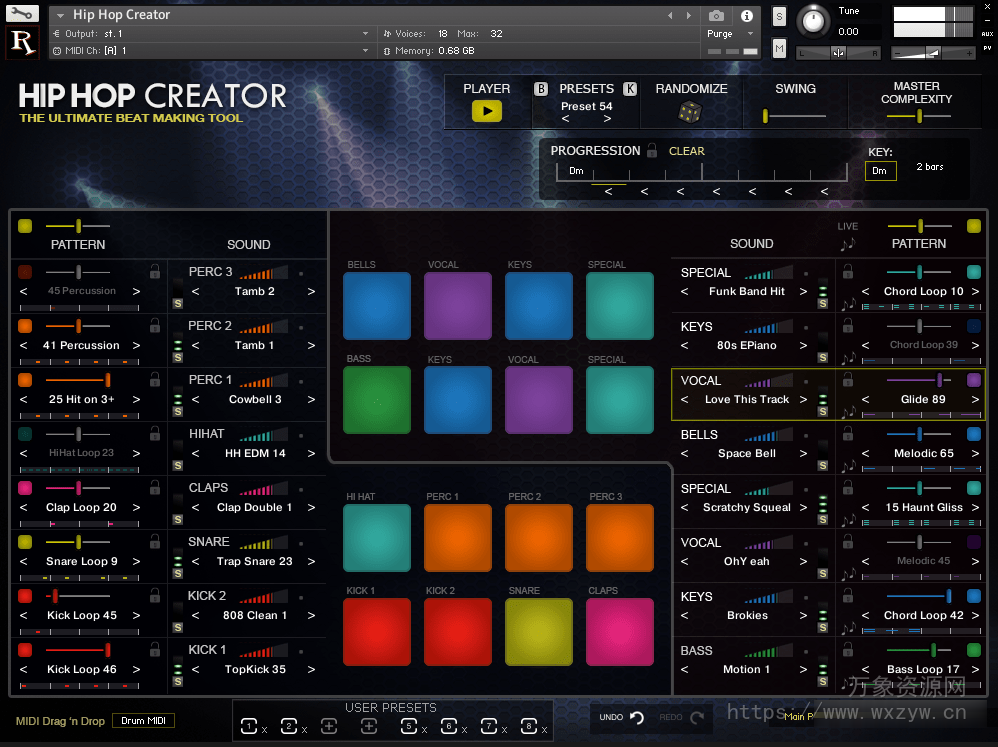
Task: Click the wrench icon at top left
Action: pos(22,14)
